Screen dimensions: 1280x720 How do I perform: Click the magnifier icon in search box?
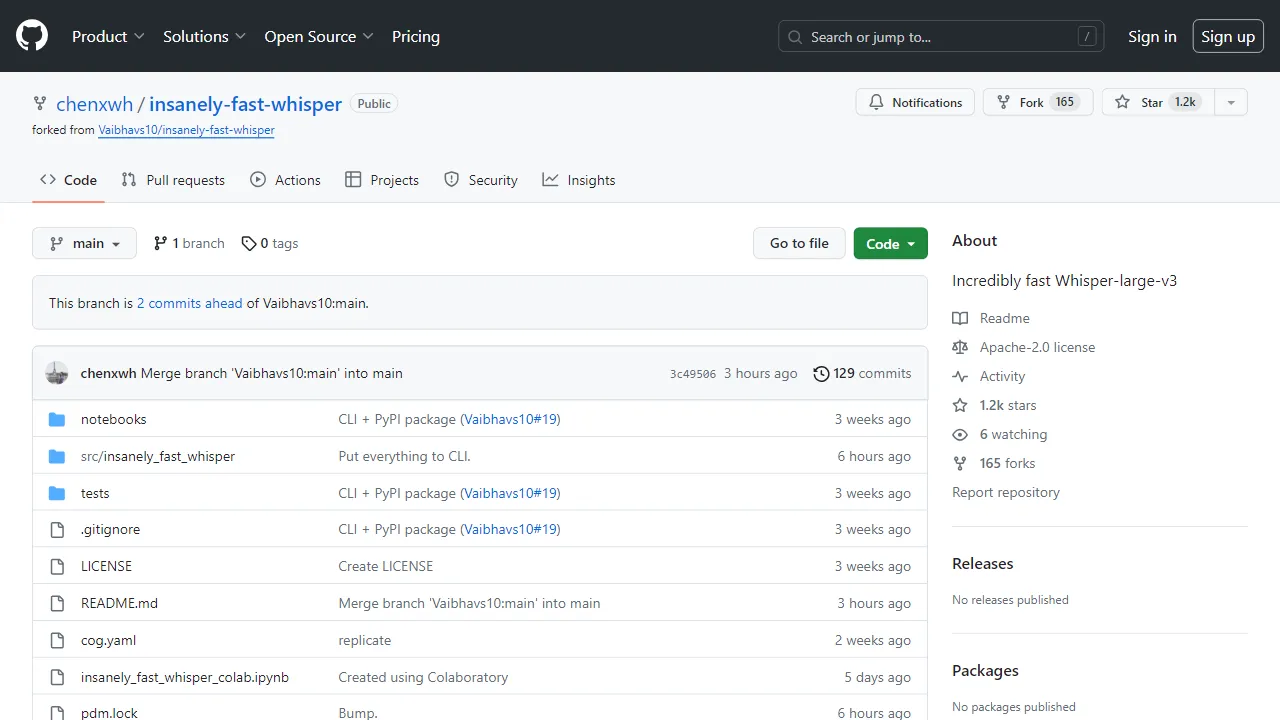[x=795, y=37]
